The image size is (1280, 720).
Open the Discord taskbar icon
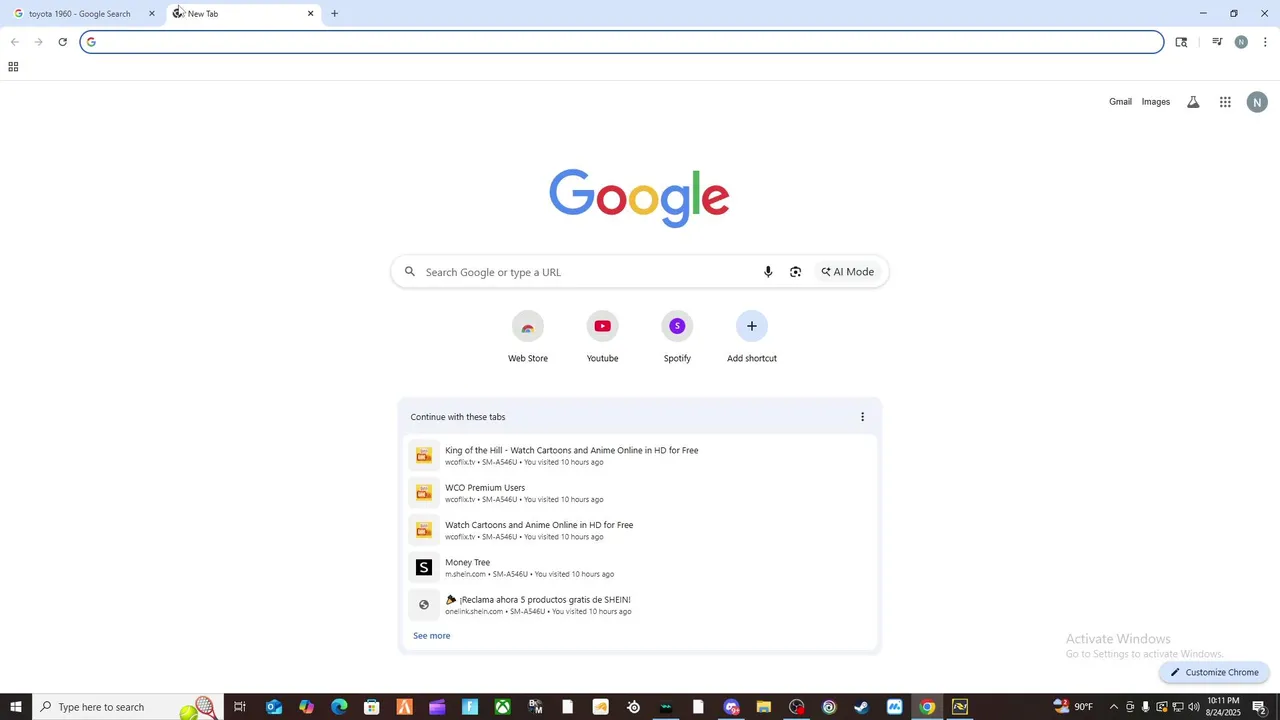[731, 707]
